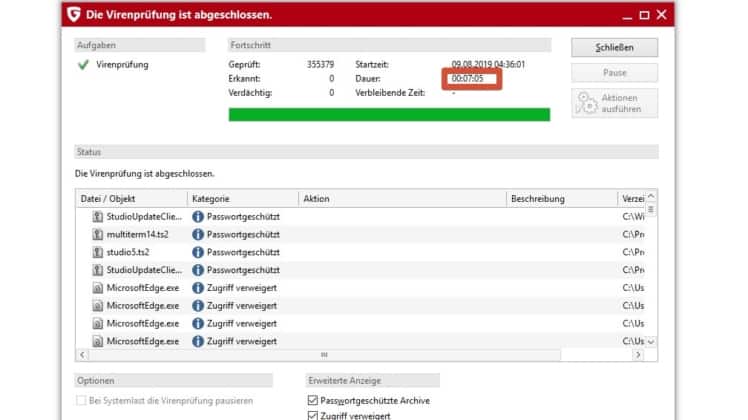The image size is (748, 420).
Task: Sort by Kategorie column header
Action: point(243,199)
